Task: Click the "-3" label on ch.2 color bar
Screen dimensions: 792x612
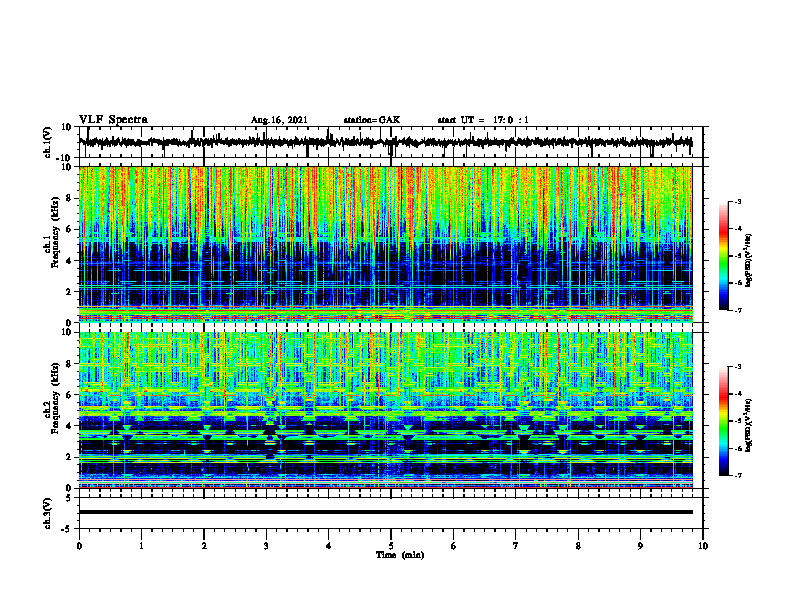Action: [x=737, y=367]
